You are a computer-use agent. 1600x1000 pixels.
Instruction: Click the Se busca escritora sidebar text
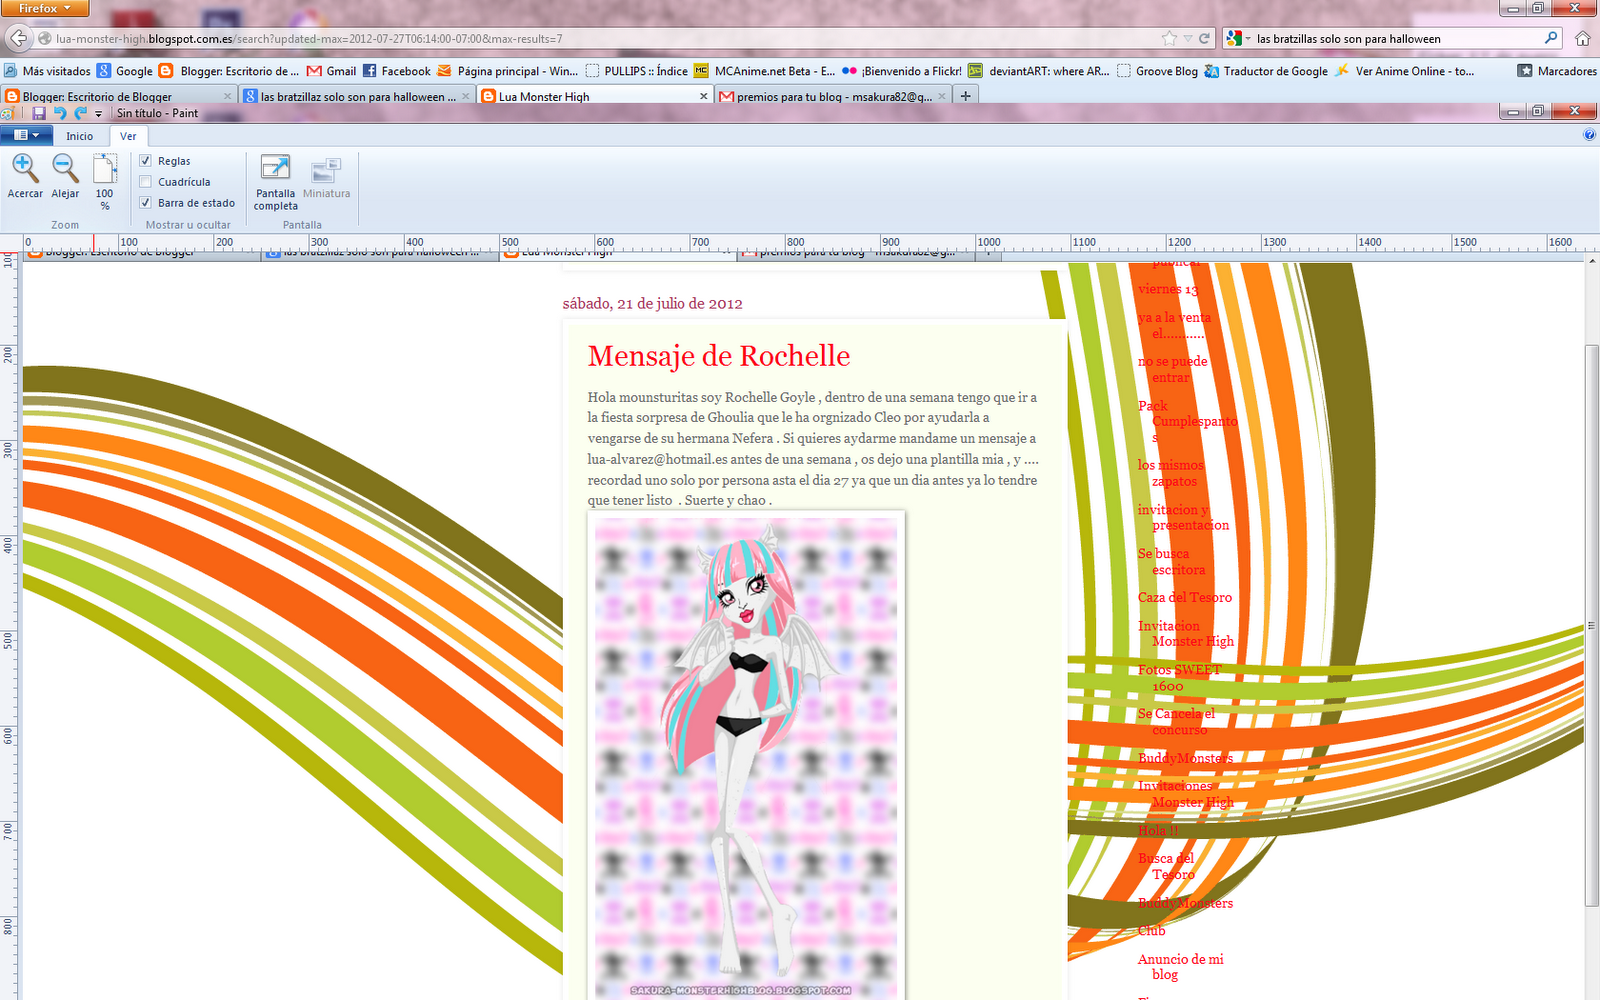[1171, 561]
